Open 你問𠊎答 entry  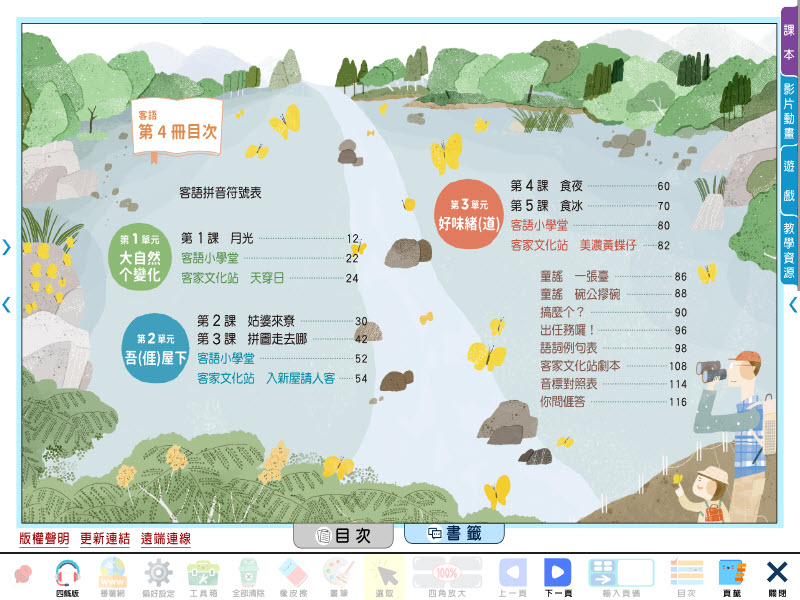click(x=614, y=402)
